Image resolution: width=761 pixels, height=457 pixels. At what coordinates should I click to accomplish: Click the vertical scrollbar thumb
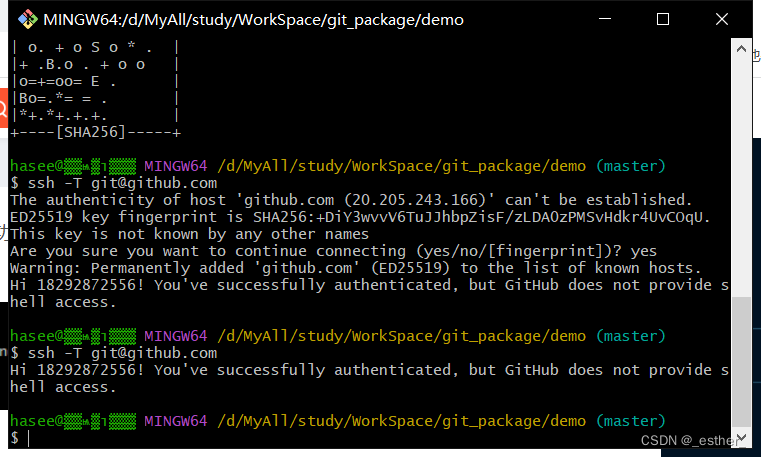[741, 362]
